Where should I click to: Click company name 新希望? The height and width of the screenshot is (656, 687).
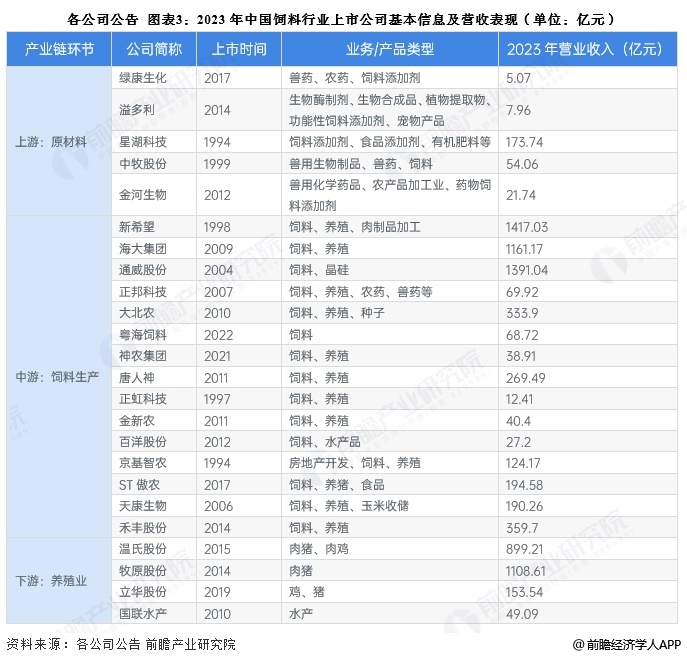[137, 227]
